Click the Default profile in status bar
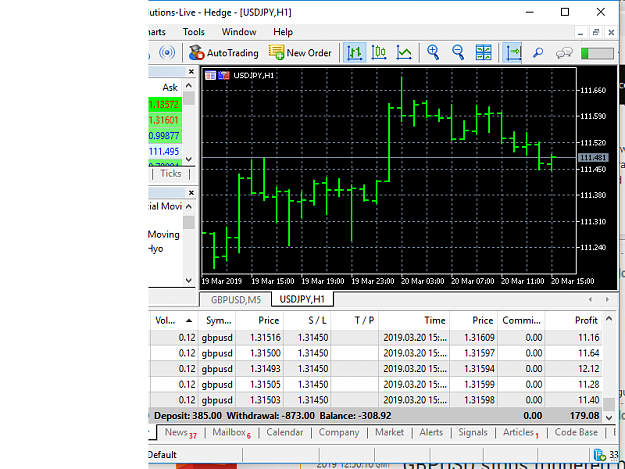Image resolution: width=625 pixels, height=469 pixels. click(162, 455)
